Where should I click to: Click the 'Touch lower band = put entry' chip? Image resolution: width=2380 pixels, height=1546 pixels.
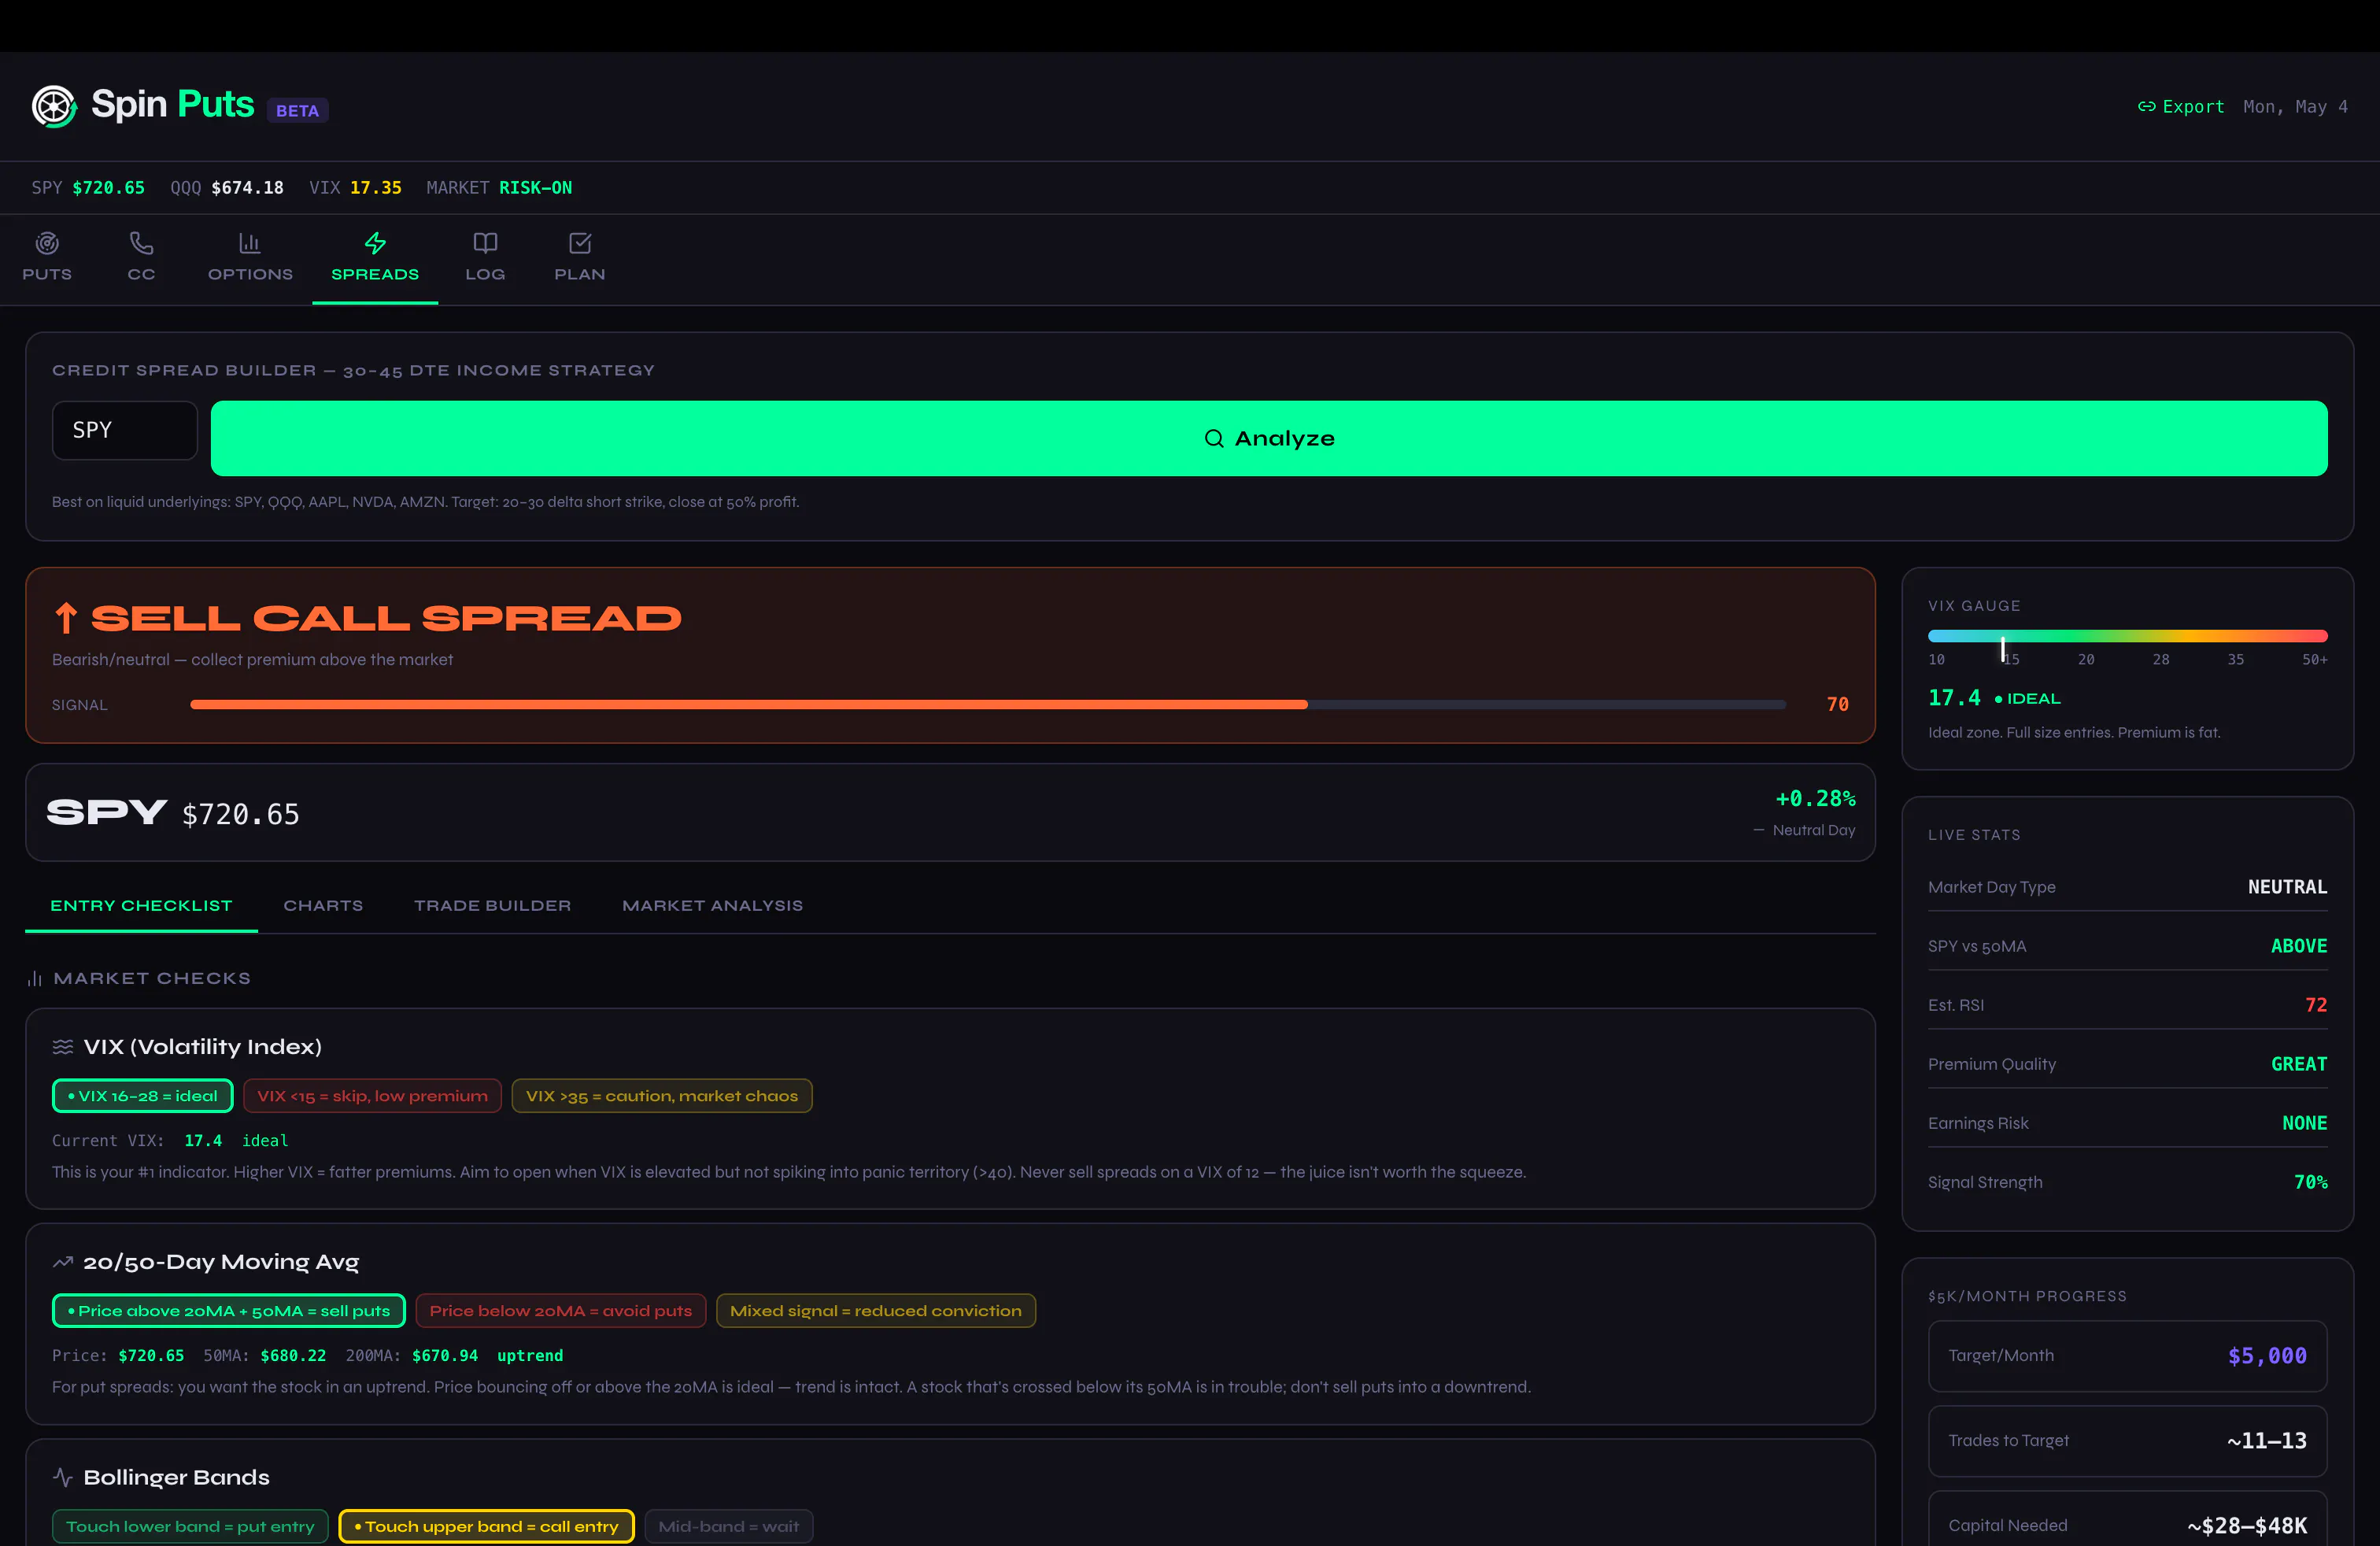pos(190,1526)
